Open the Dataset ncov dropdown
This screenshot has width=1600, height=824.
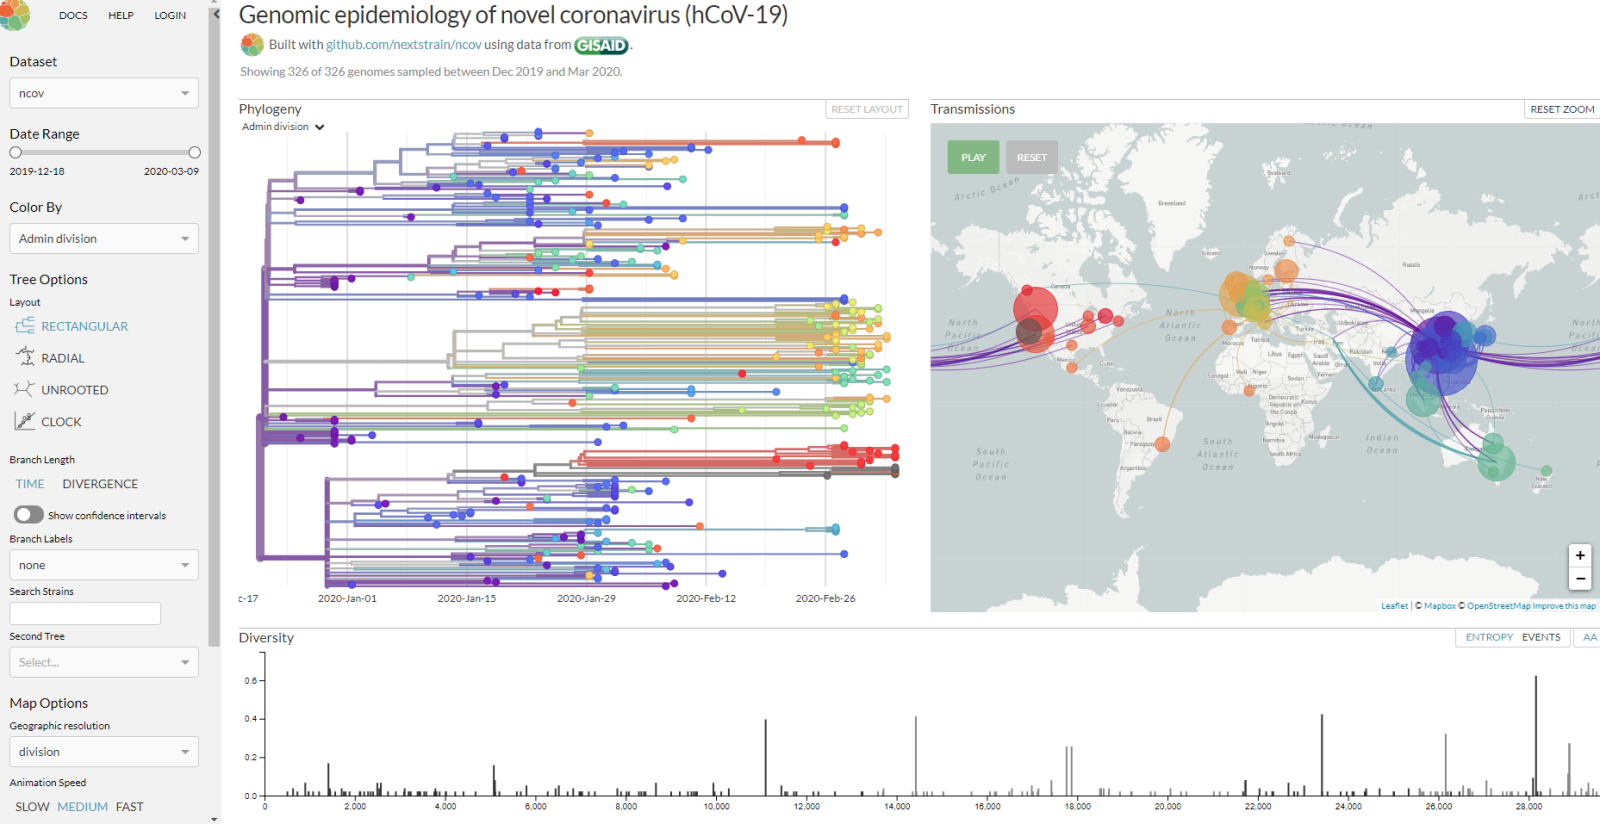pyautogui.click(x=104, y=93)
